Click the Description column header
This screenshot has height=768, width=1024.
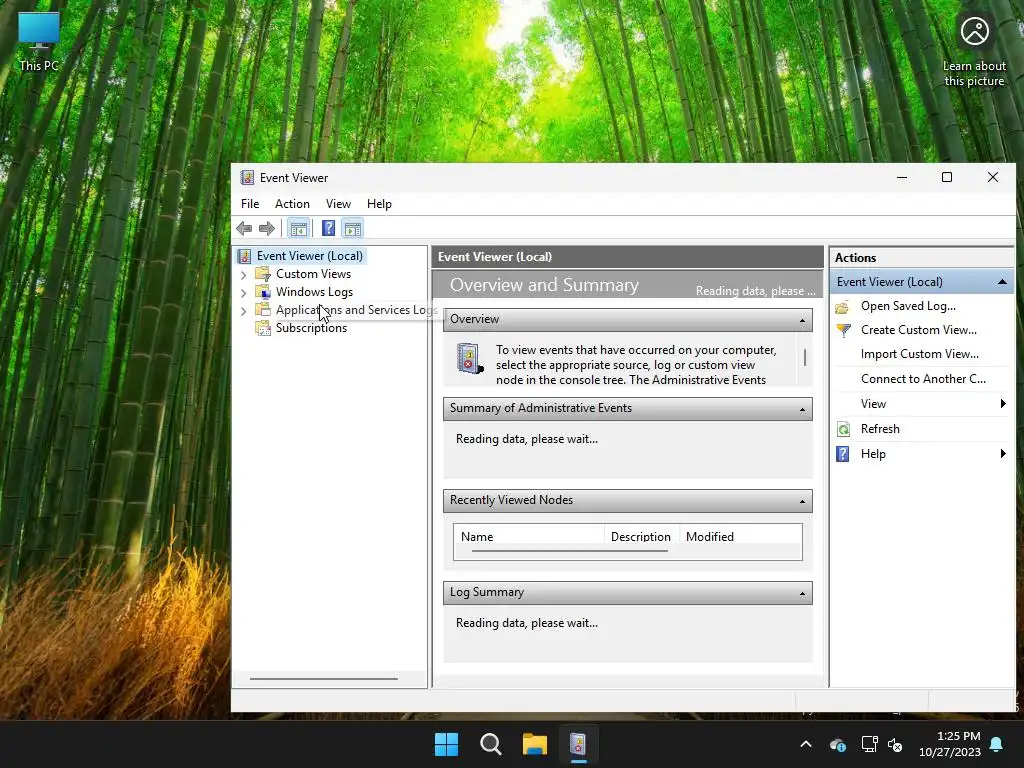(x=641, y=536)
